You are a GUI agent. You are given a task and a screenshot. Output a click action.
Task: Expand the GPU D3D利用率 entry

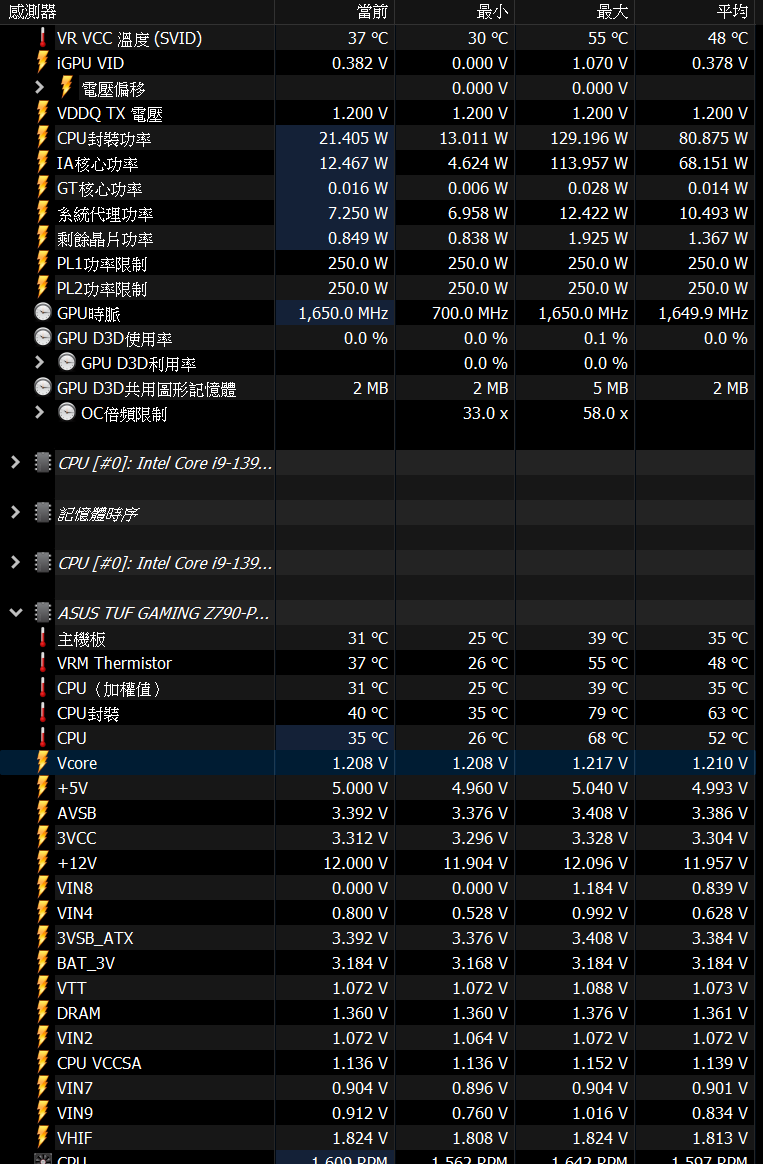point(40,363)
